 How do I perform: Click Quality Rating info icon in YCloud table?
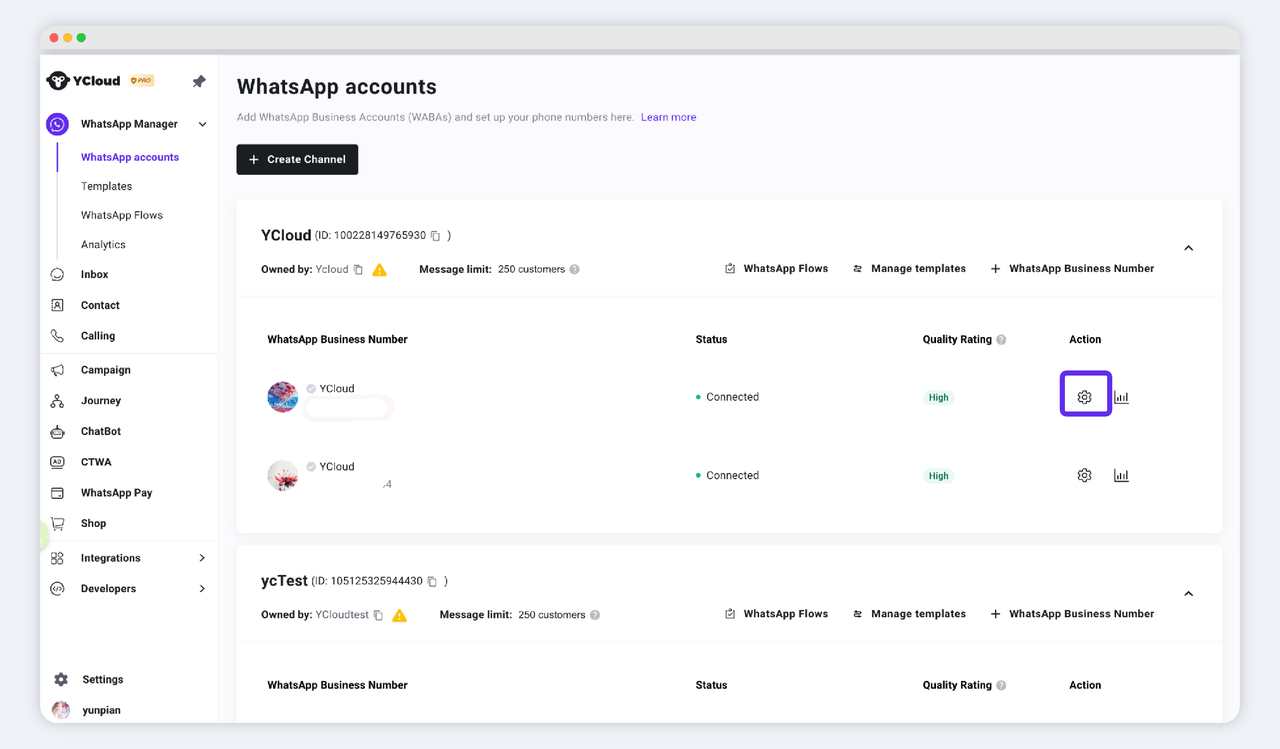pyautogui.click(x=1001, y=340)
